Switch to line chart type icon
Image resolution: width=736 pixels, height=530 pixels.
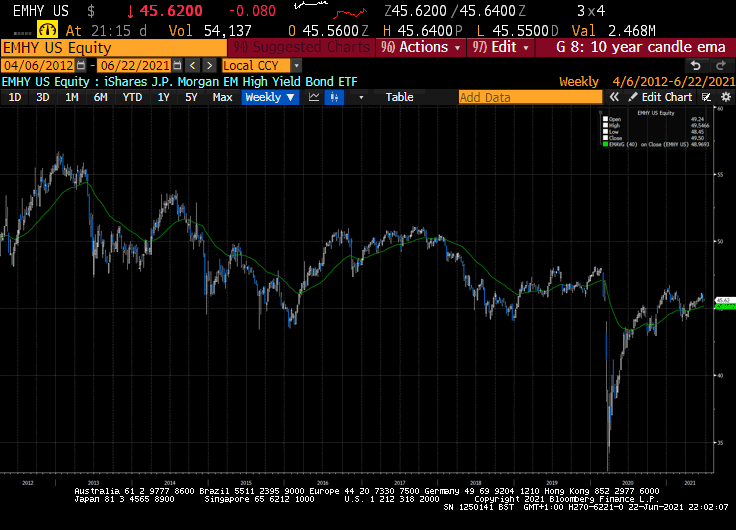(314, 97)
